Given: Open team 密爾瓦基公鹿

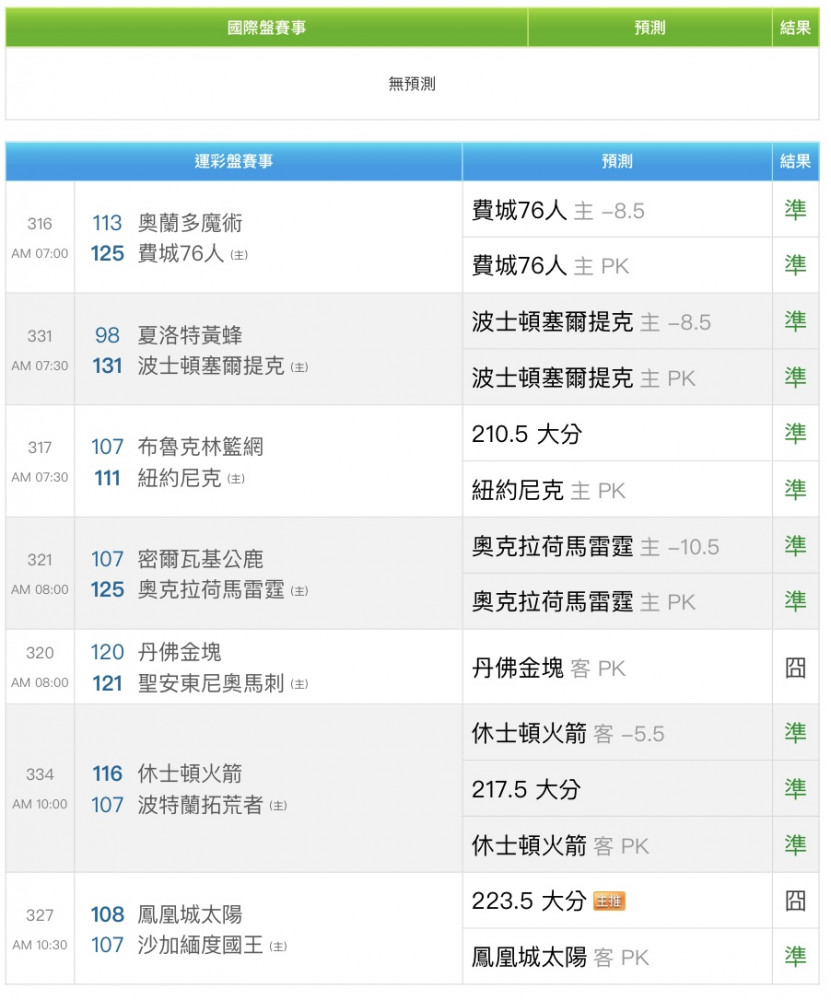Looking at the screenshot, I should click(x=200, y=559).
